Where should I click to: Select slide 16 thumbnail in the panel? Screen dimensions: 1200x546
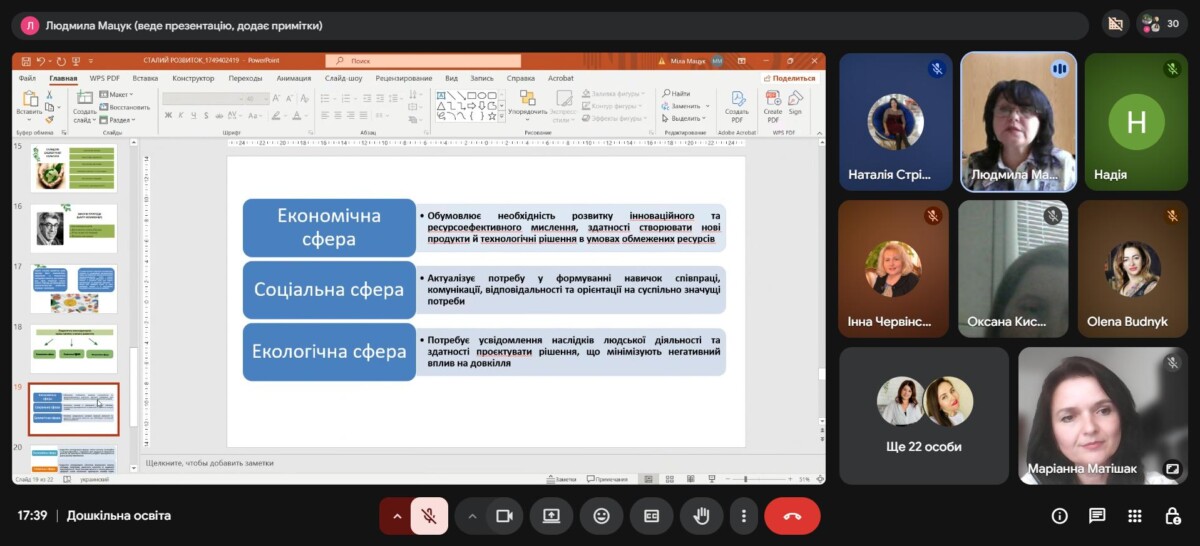(x=73, y=229)
